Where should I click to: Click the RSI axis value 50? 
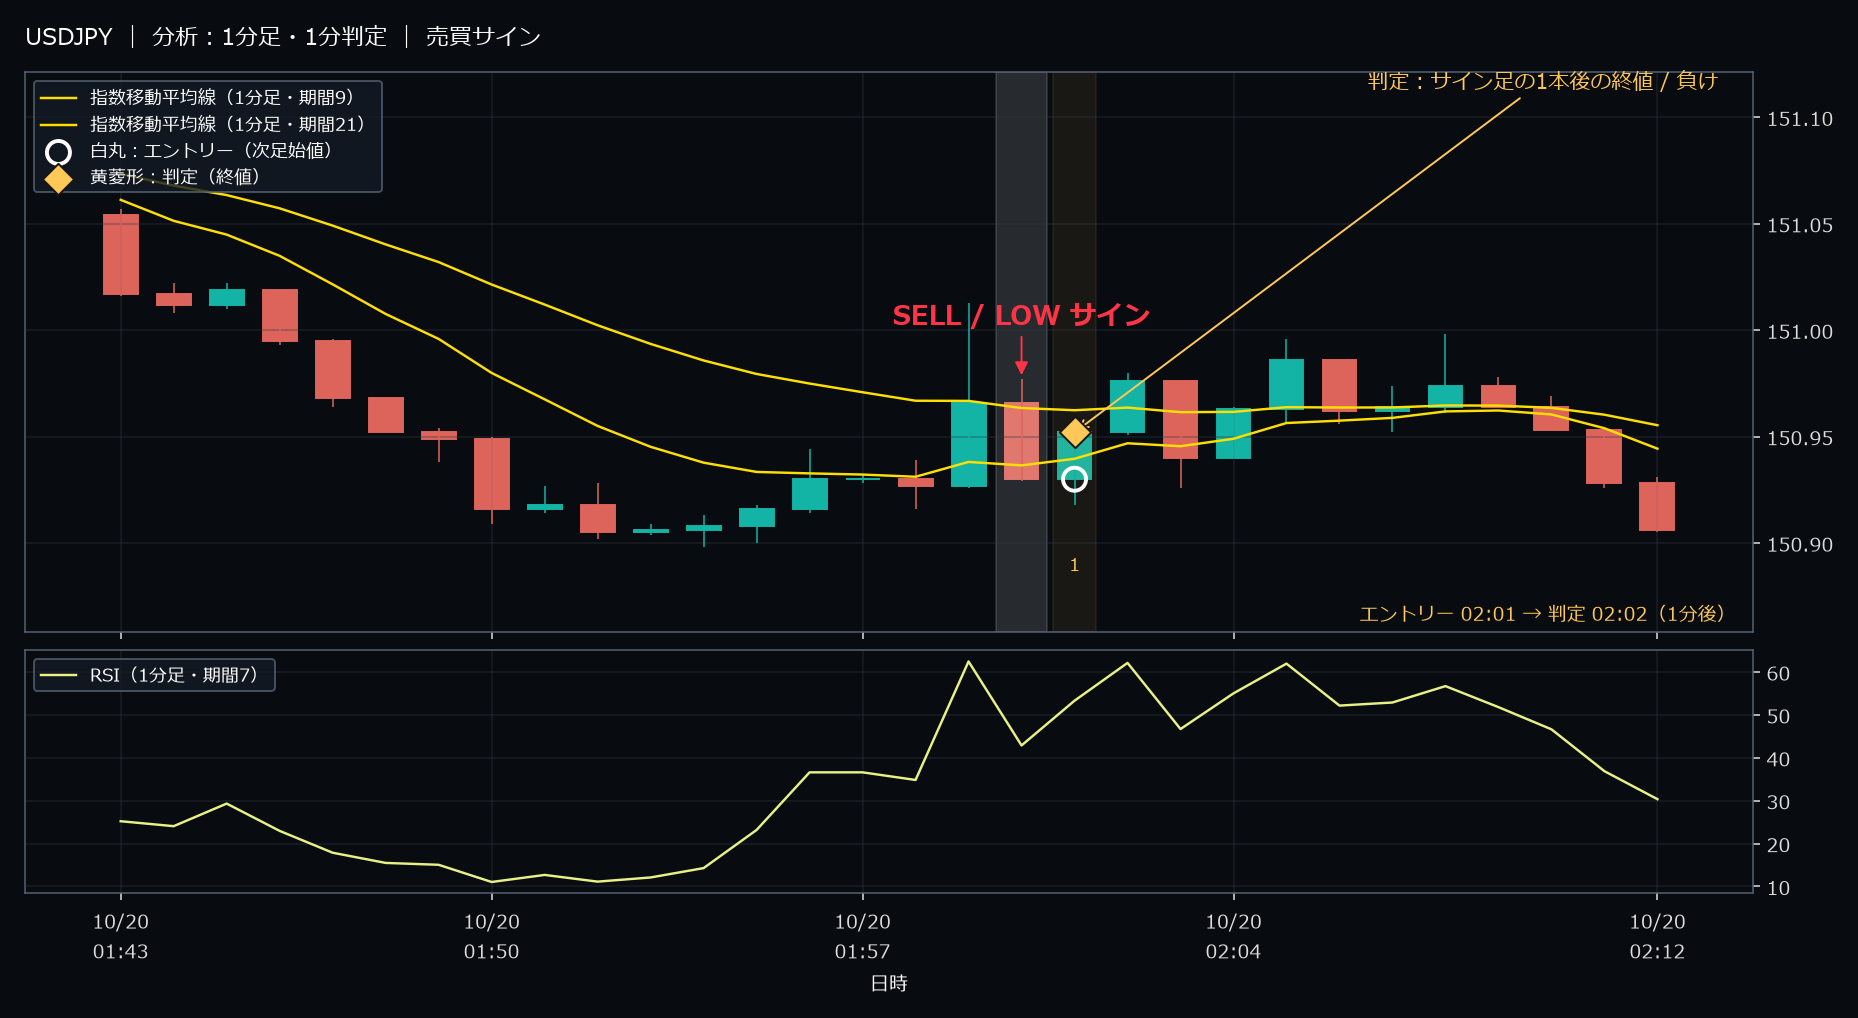pos(1778,717)
